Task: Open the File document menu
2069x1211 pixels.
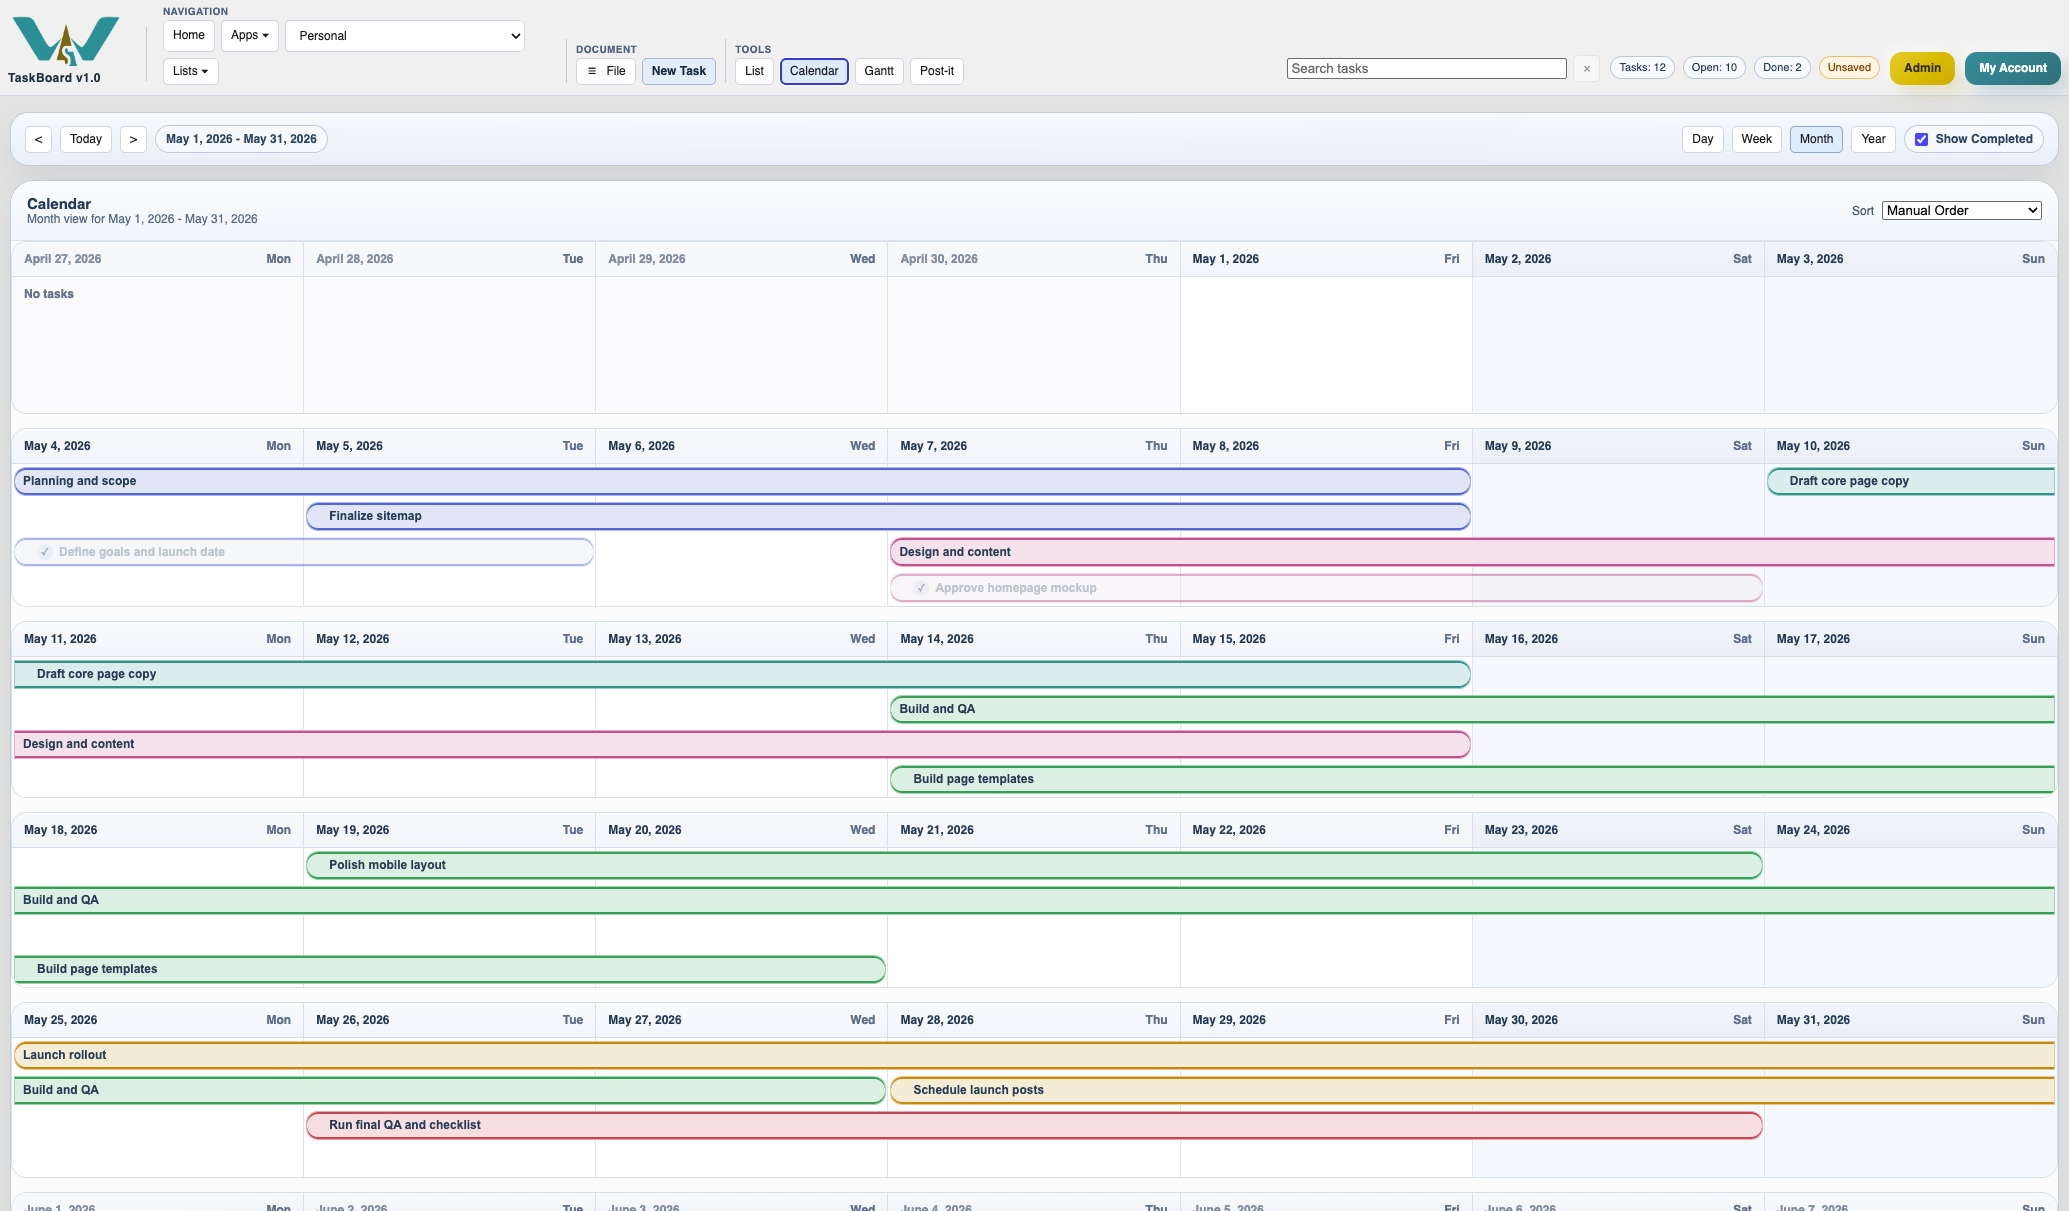Action: [606, 71]
